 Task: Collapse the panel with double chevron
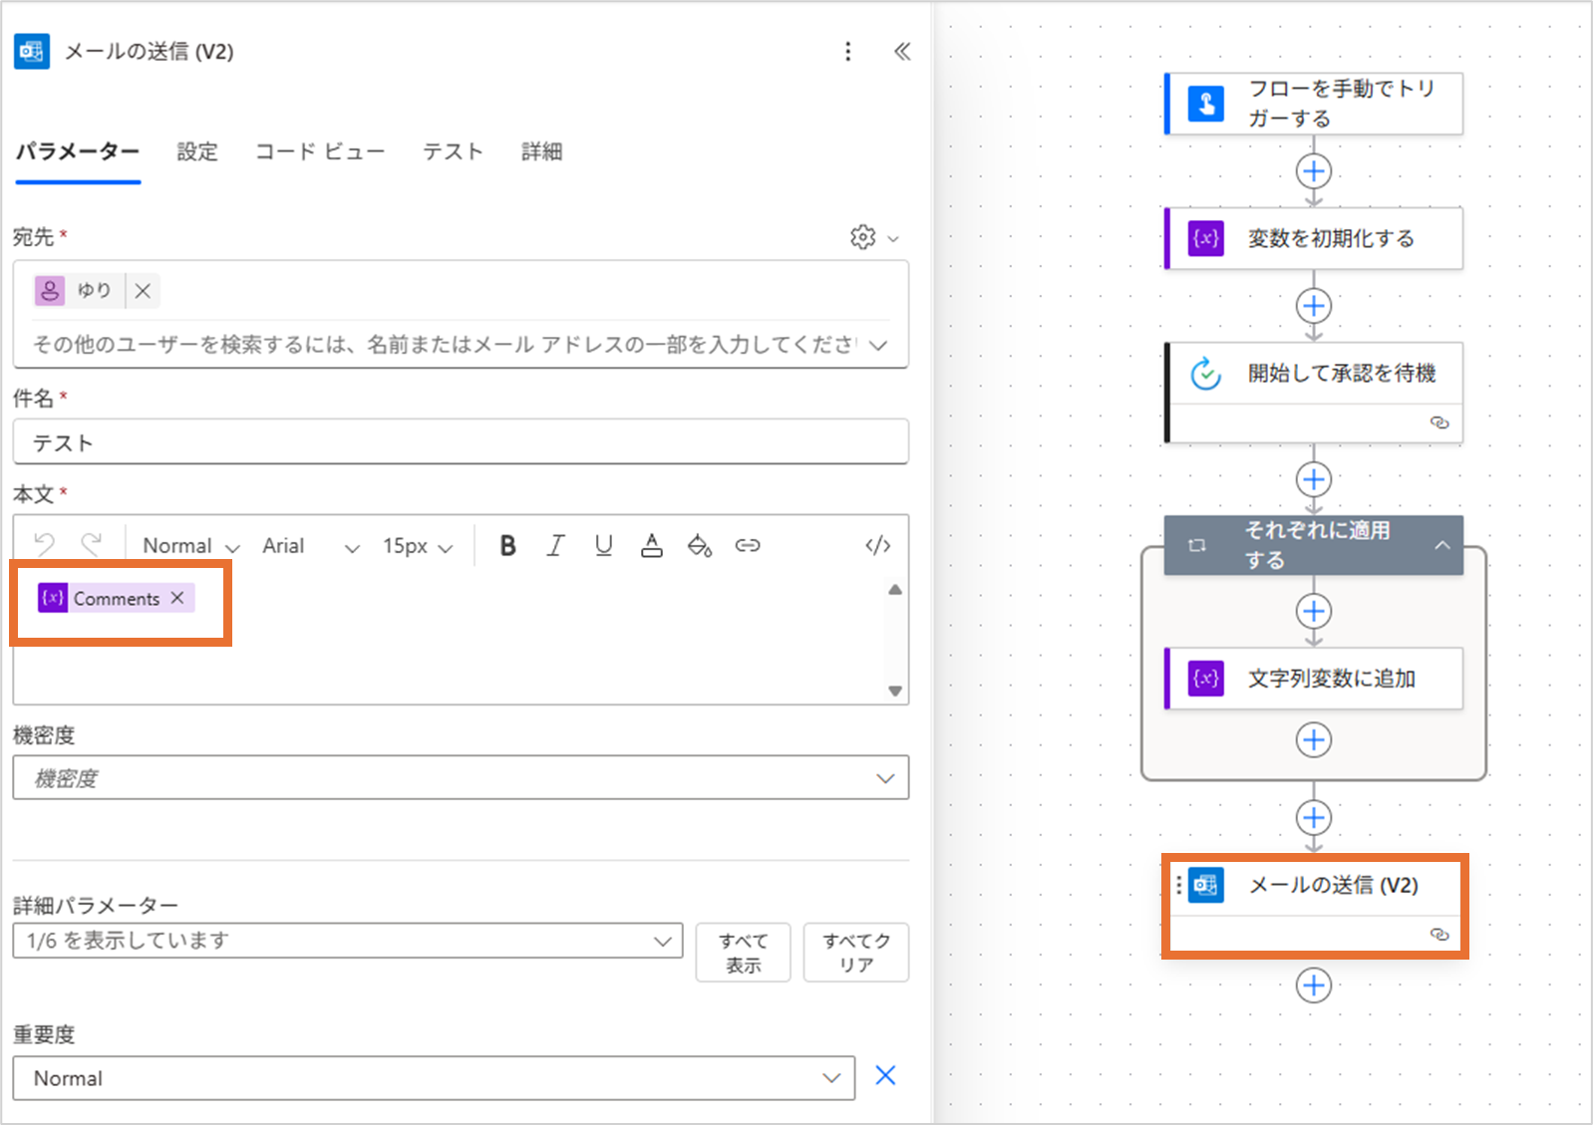[x=902, y=51]
